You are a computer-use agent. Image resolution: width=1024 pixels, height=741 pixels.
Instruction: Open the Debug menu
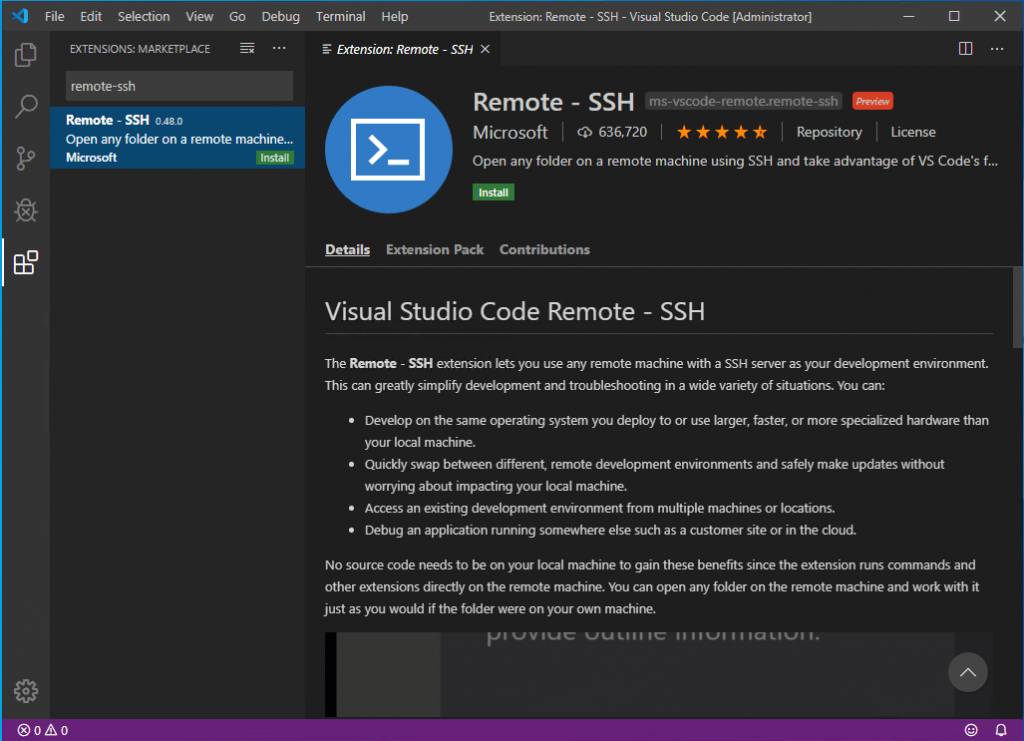[x=281, y=16]
